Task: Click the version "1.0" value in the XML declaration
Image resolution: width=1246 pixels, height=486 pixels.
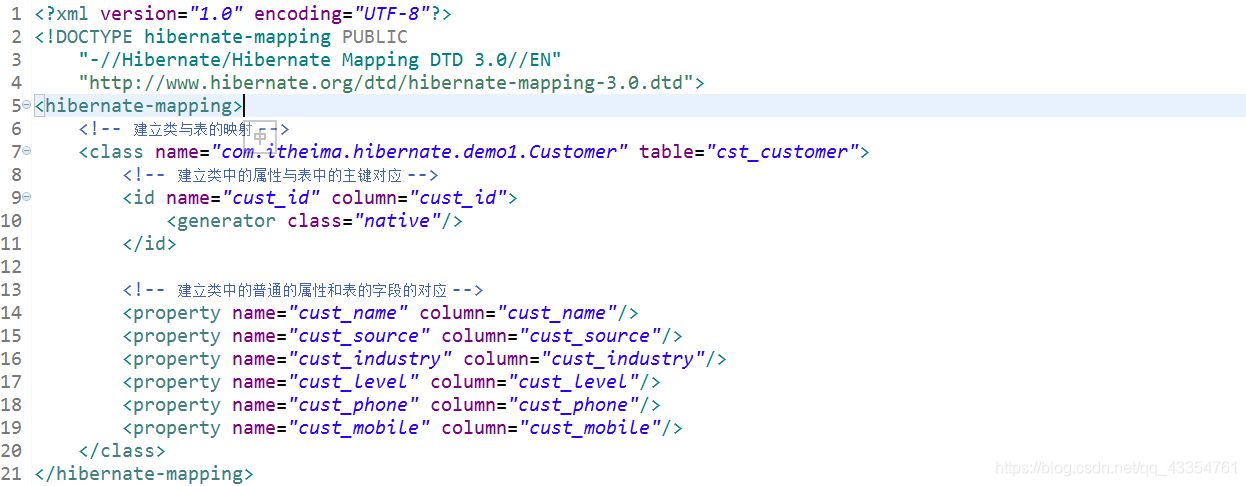Action: pyautogui.click(x=215, y=13)
